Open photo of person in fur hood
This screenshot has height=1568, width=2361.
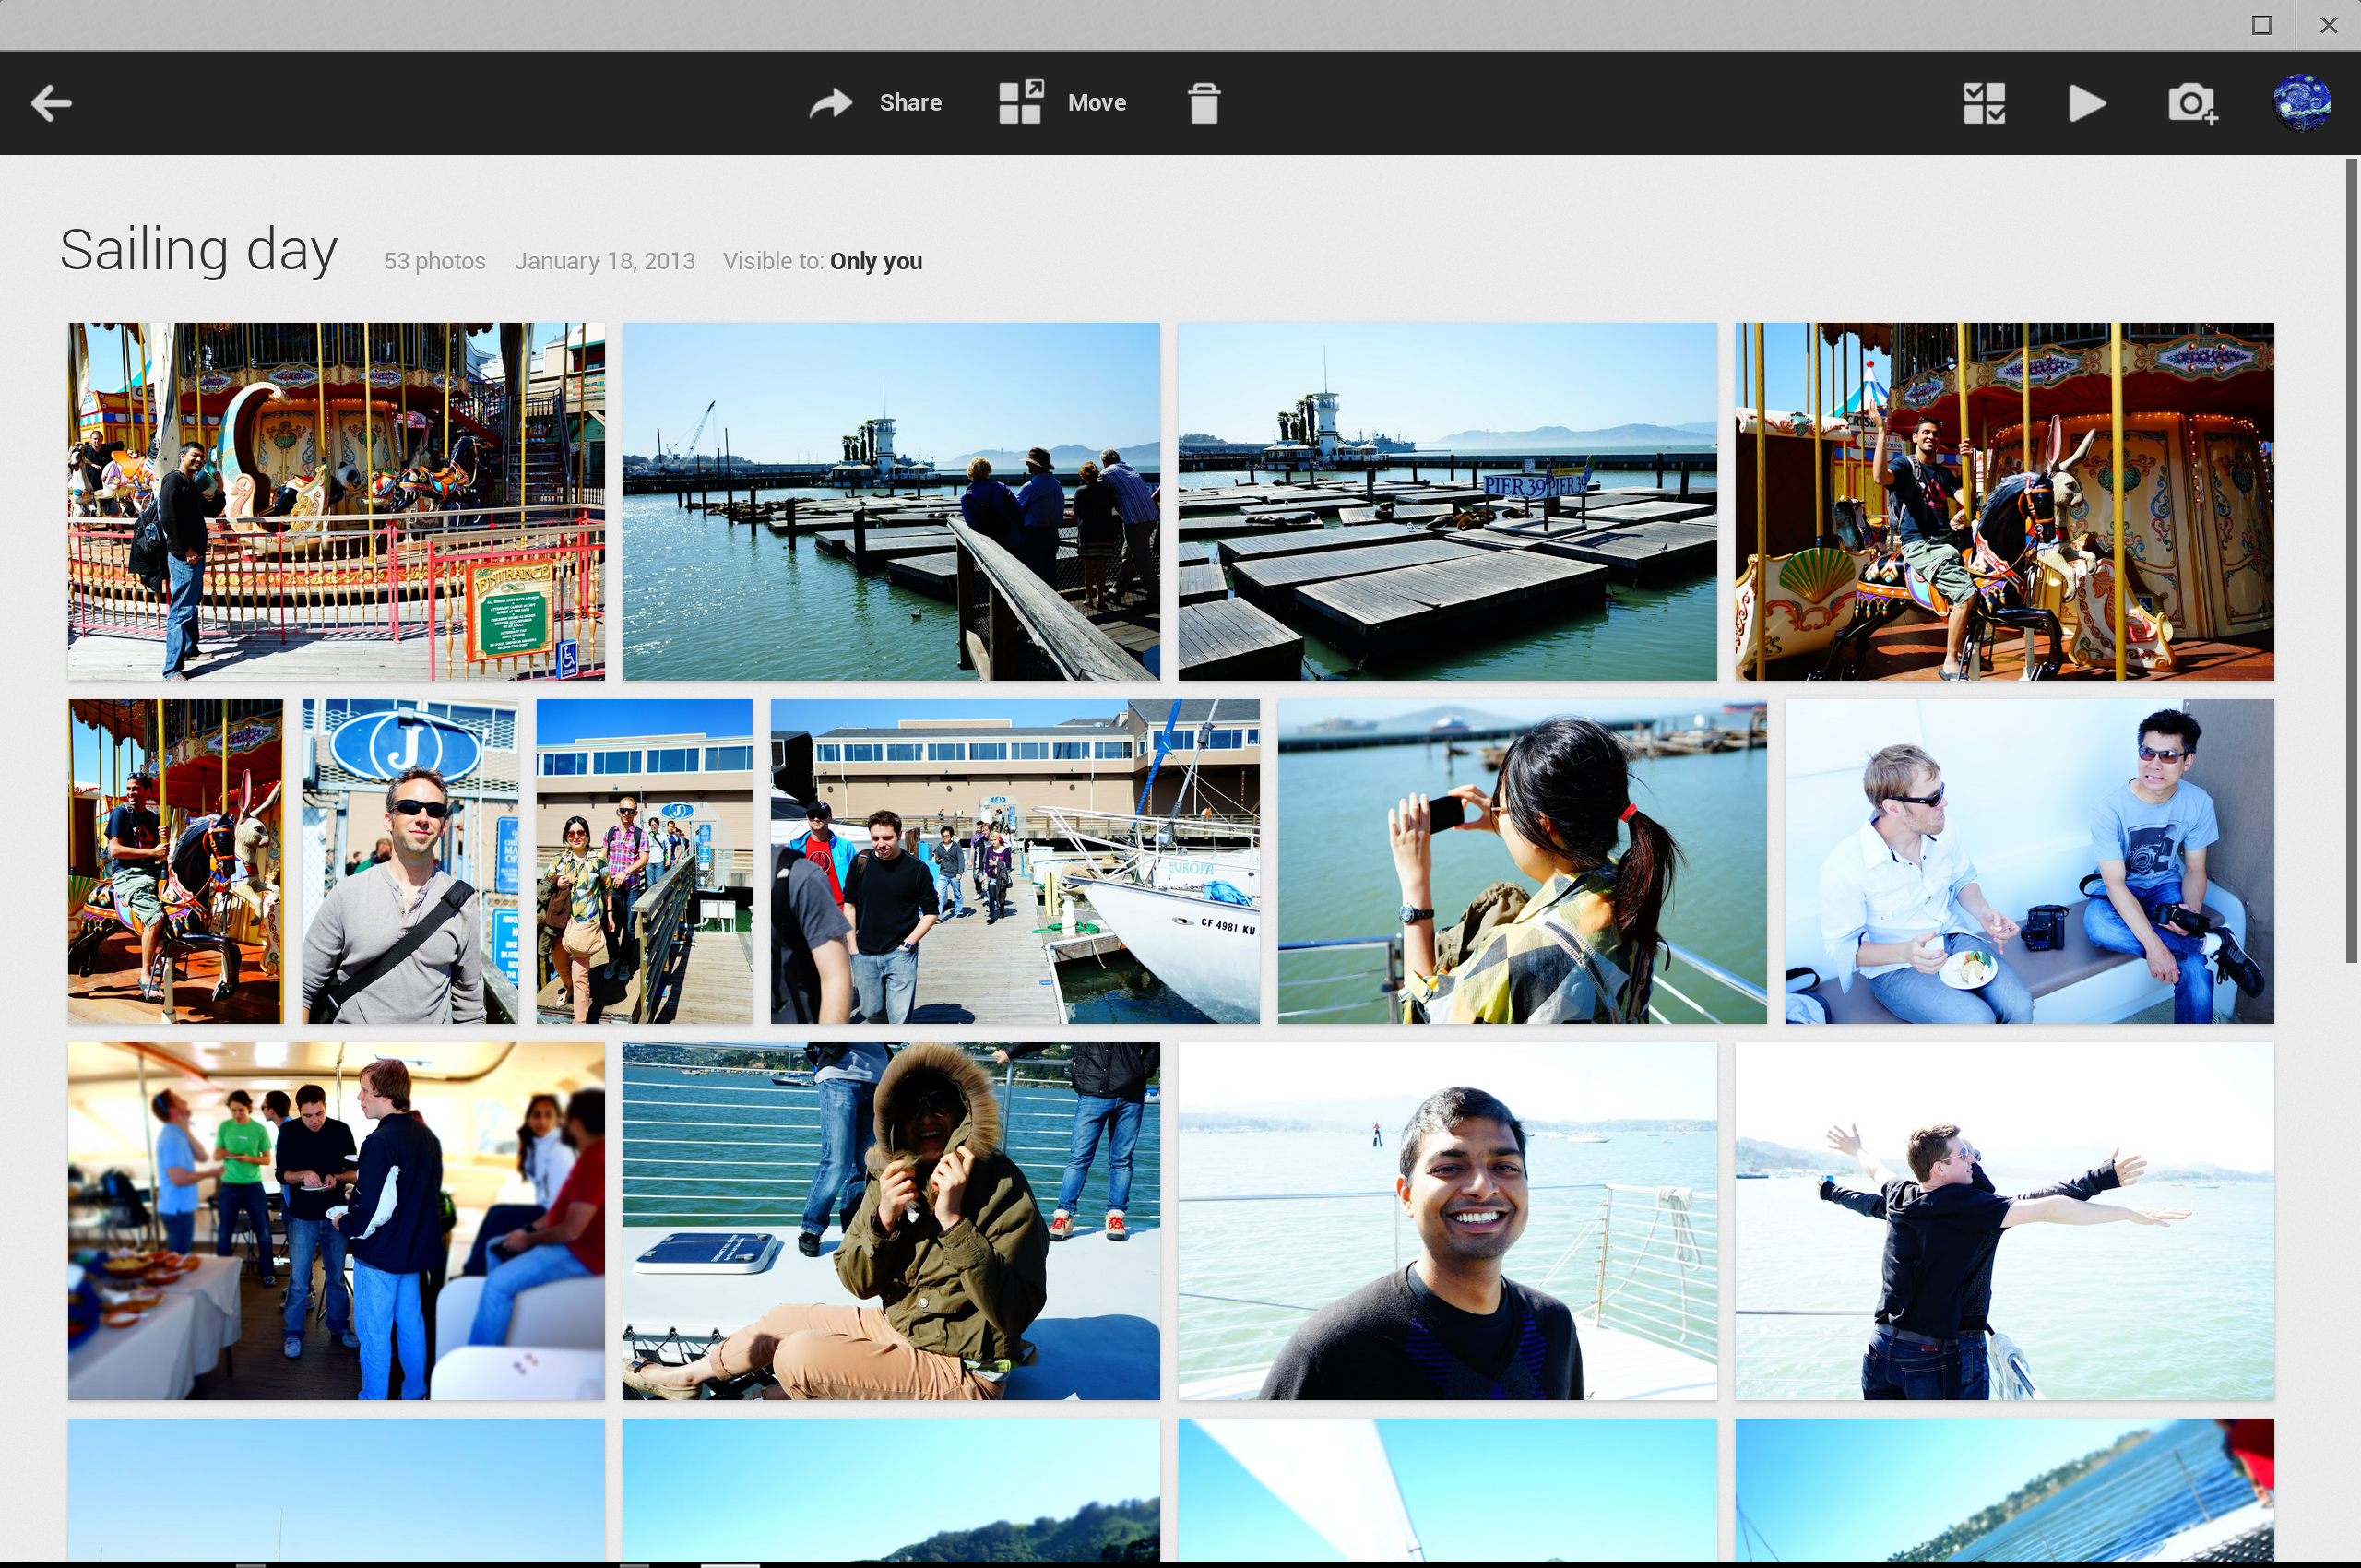tap(891, 1221)
